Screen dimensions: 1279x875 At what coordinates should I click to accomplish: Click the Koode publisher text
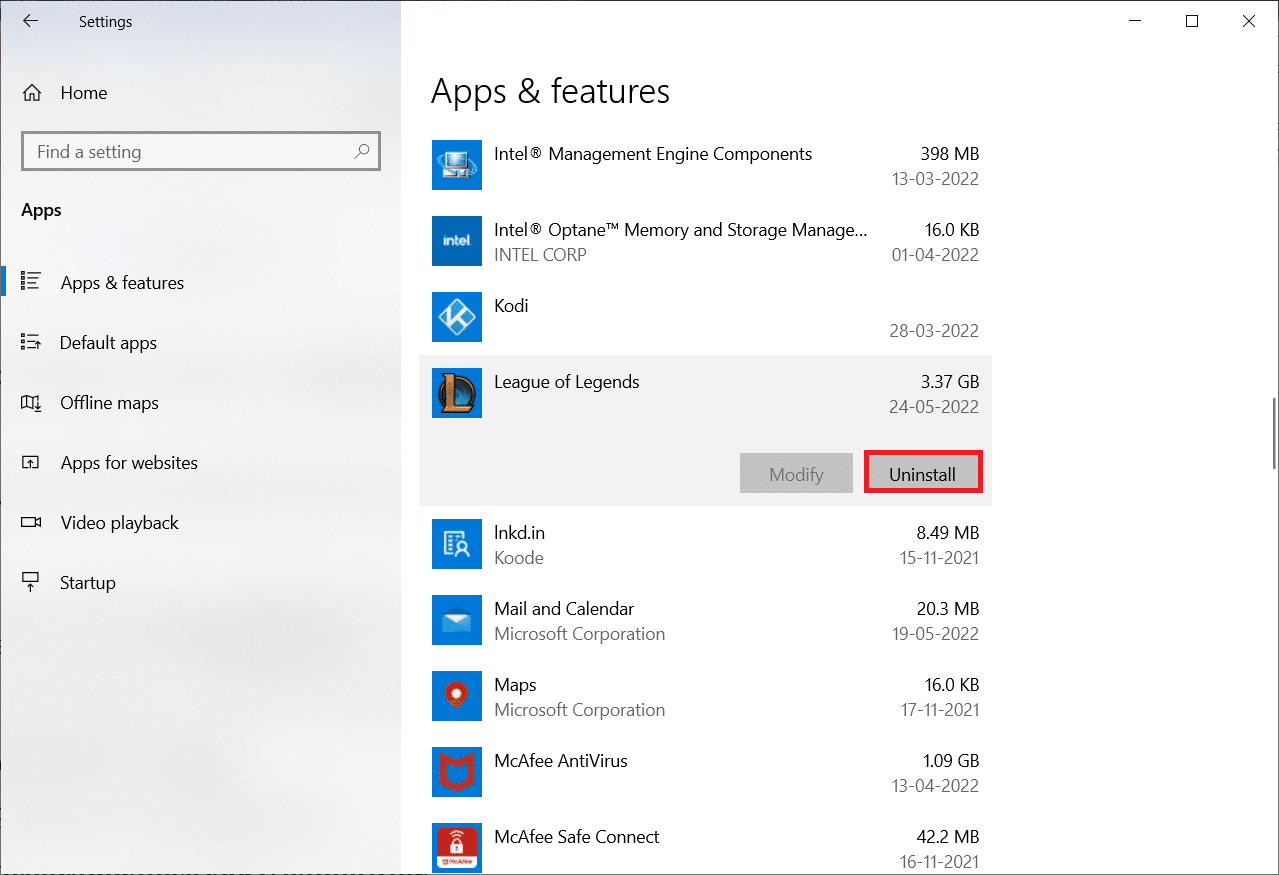click(x=519, y=558)
